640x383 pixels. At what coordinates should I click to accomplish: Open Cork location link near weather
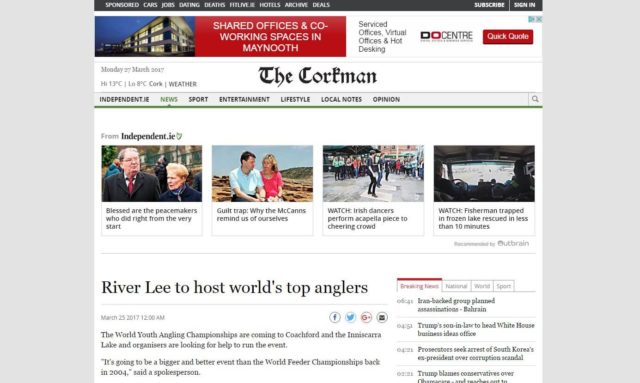click(156, 84)
